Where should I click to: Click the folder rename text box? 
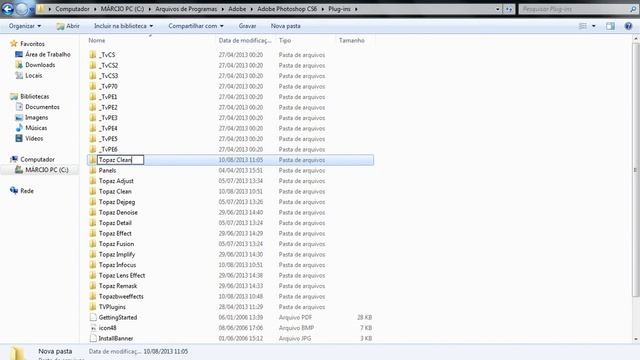[120, 160]
